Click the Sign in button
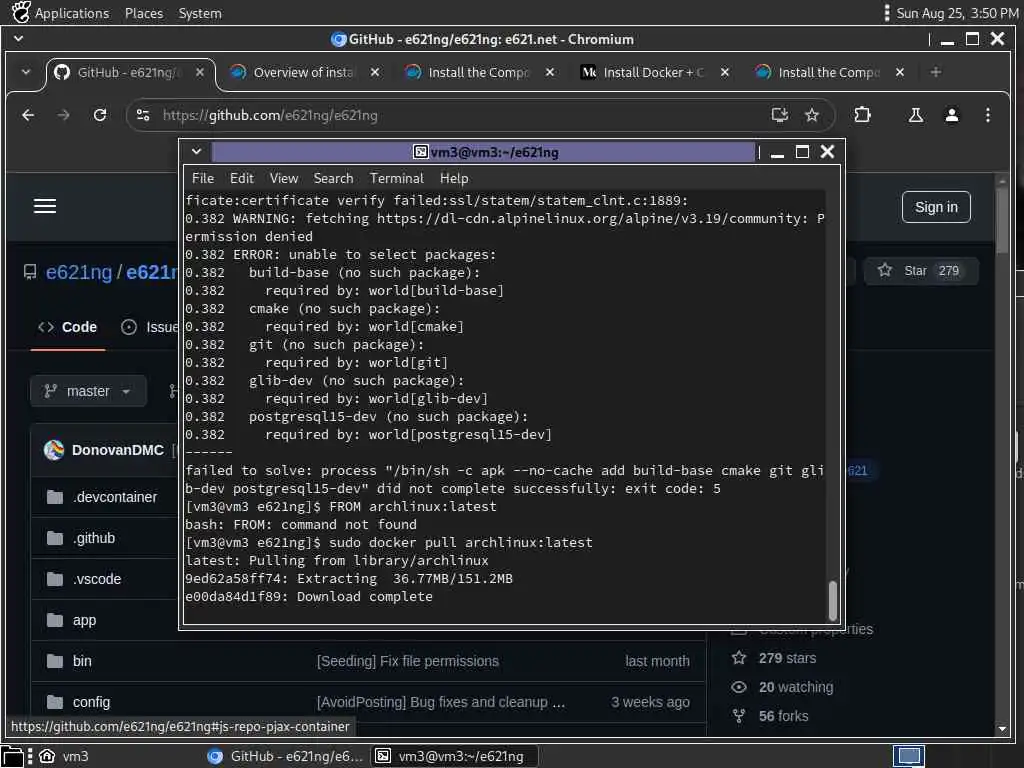The image size is (1024, 768). pos(936,207)
